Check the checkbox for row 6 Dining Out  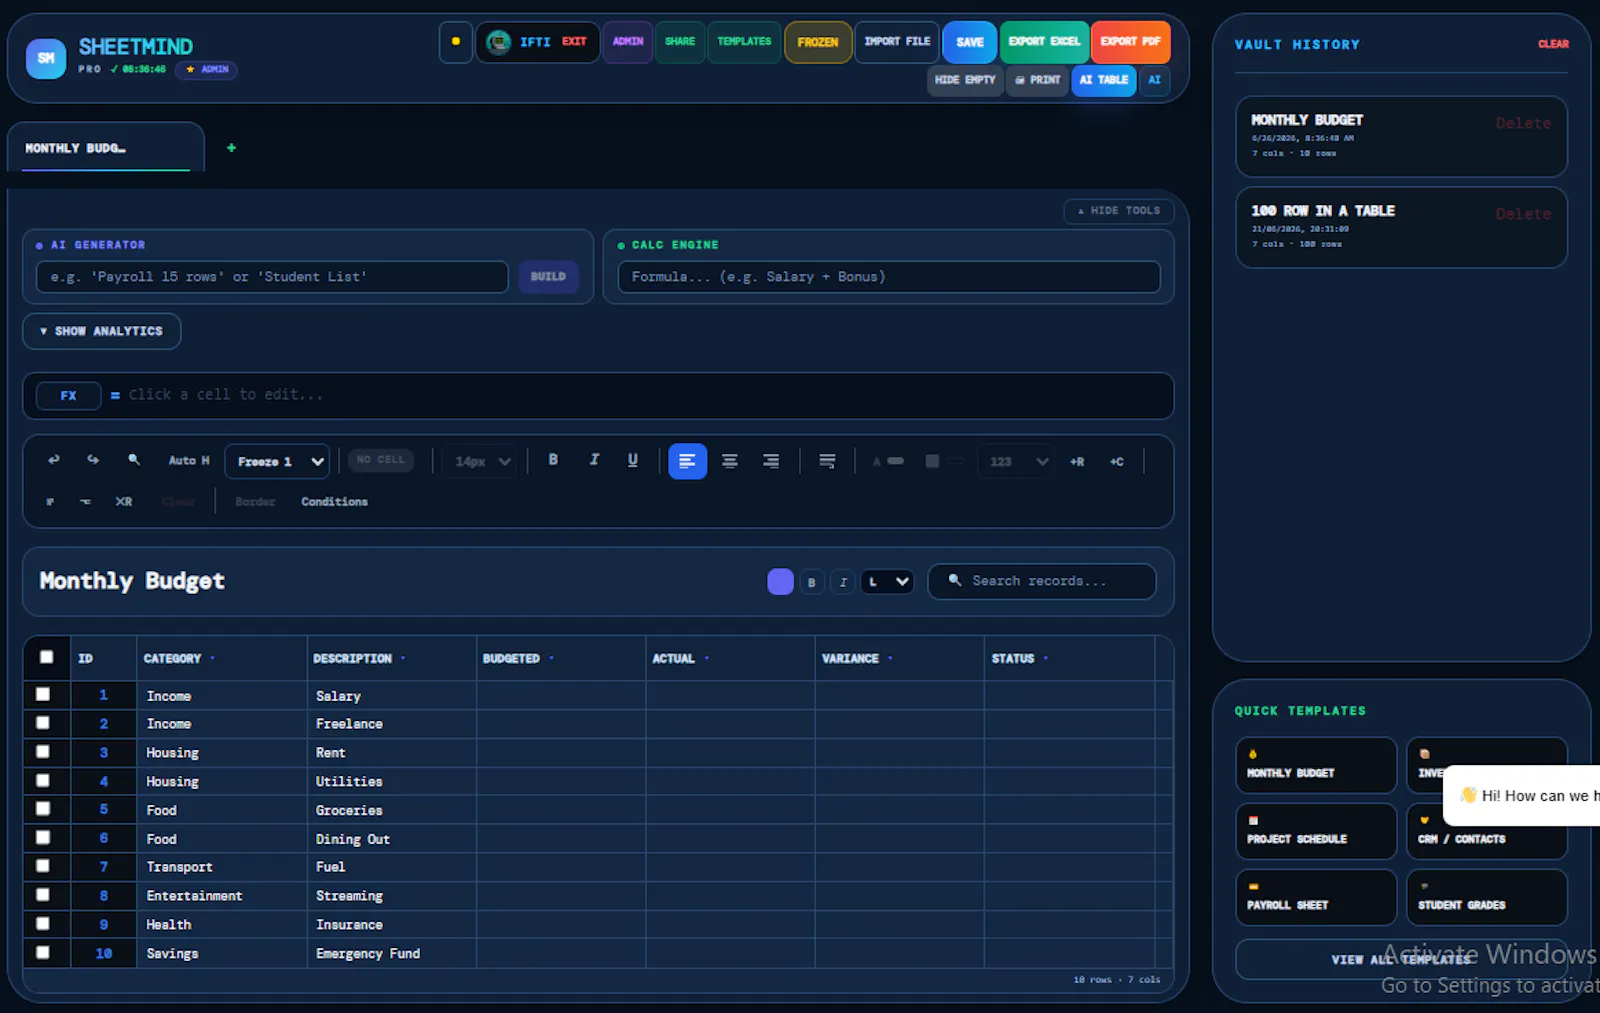tap(43, 837)
